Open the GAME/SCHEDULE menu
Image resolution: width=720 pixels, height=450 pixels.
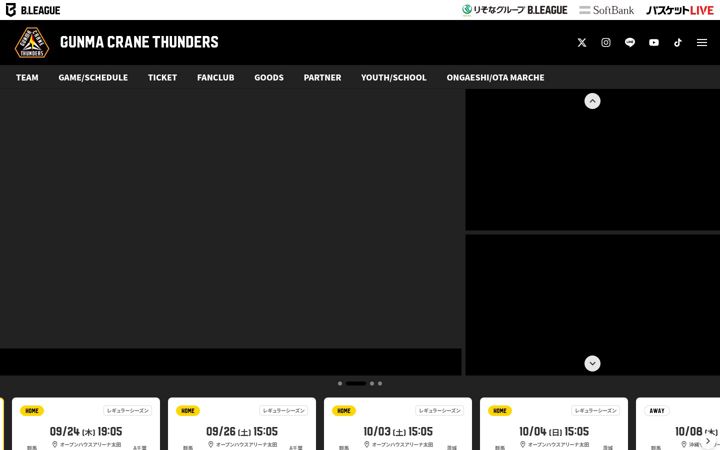click(93, 77)
